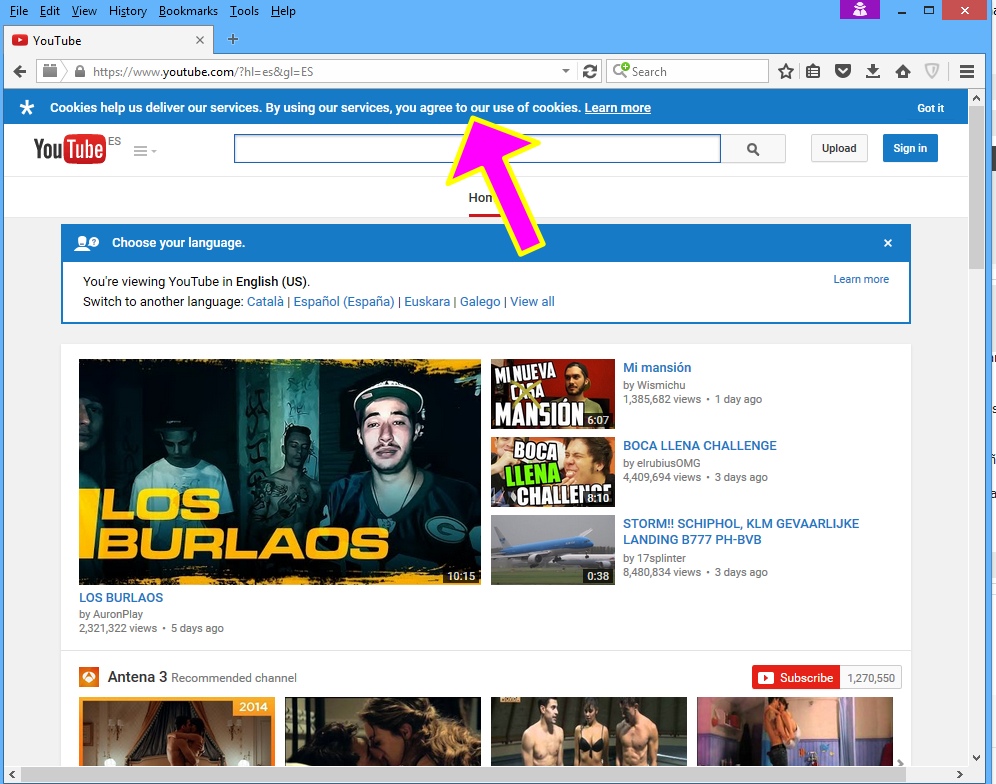Go to the Firefox home page icon

point(903,72)
